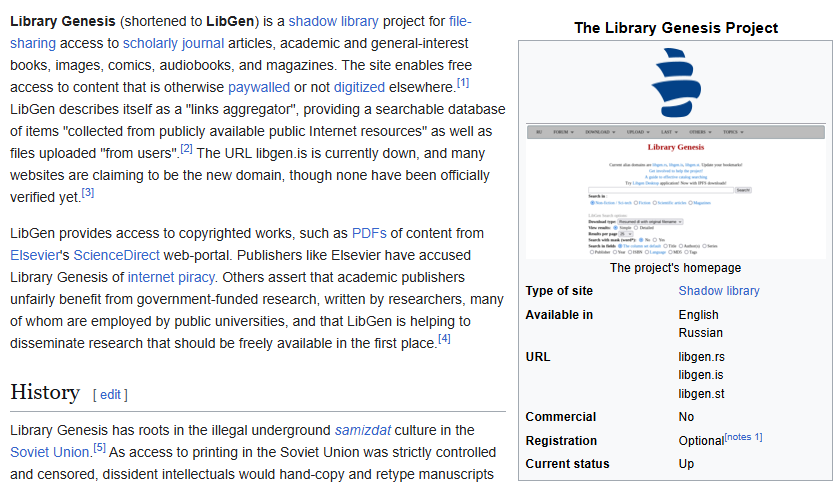Jump to citation [3]

88,193
